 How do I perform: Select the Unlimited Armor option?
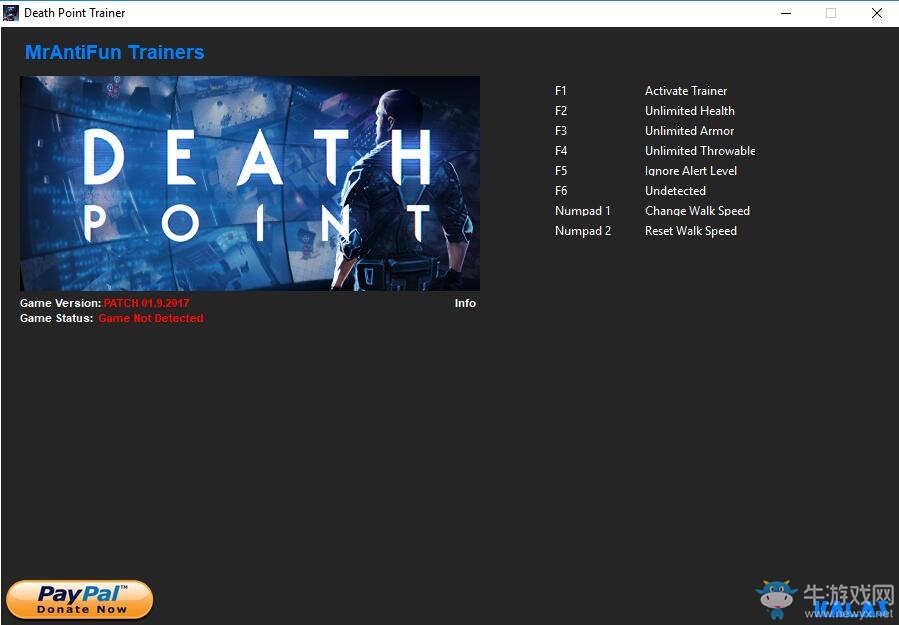coord(689,131)
